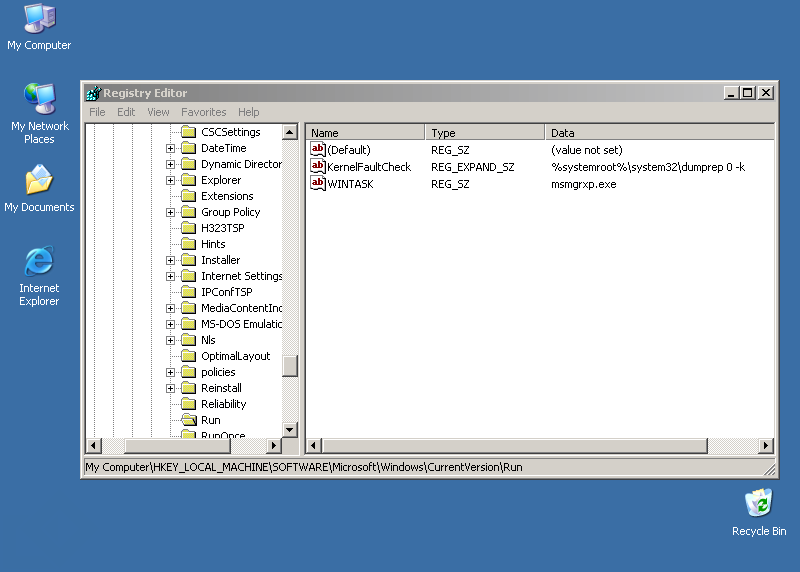Expand the MS-DOS Emulation key
This screenshot has height=572, width=800.
pos(170,325)
